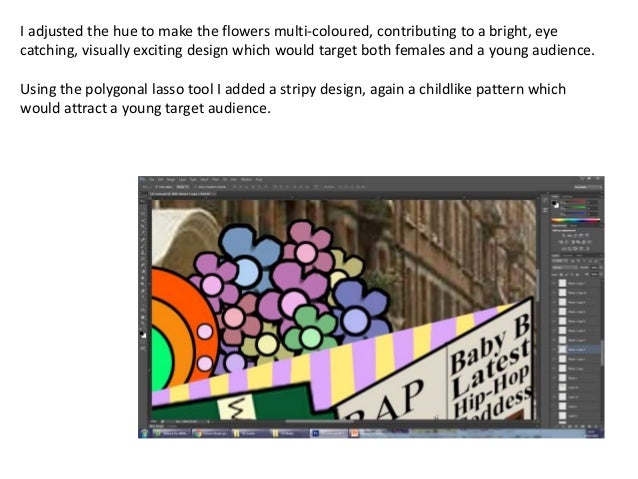This screenshot has width=638, height=479.
Task: Click the Color panel foreground swatch
Action: click(x=554, y=203)
